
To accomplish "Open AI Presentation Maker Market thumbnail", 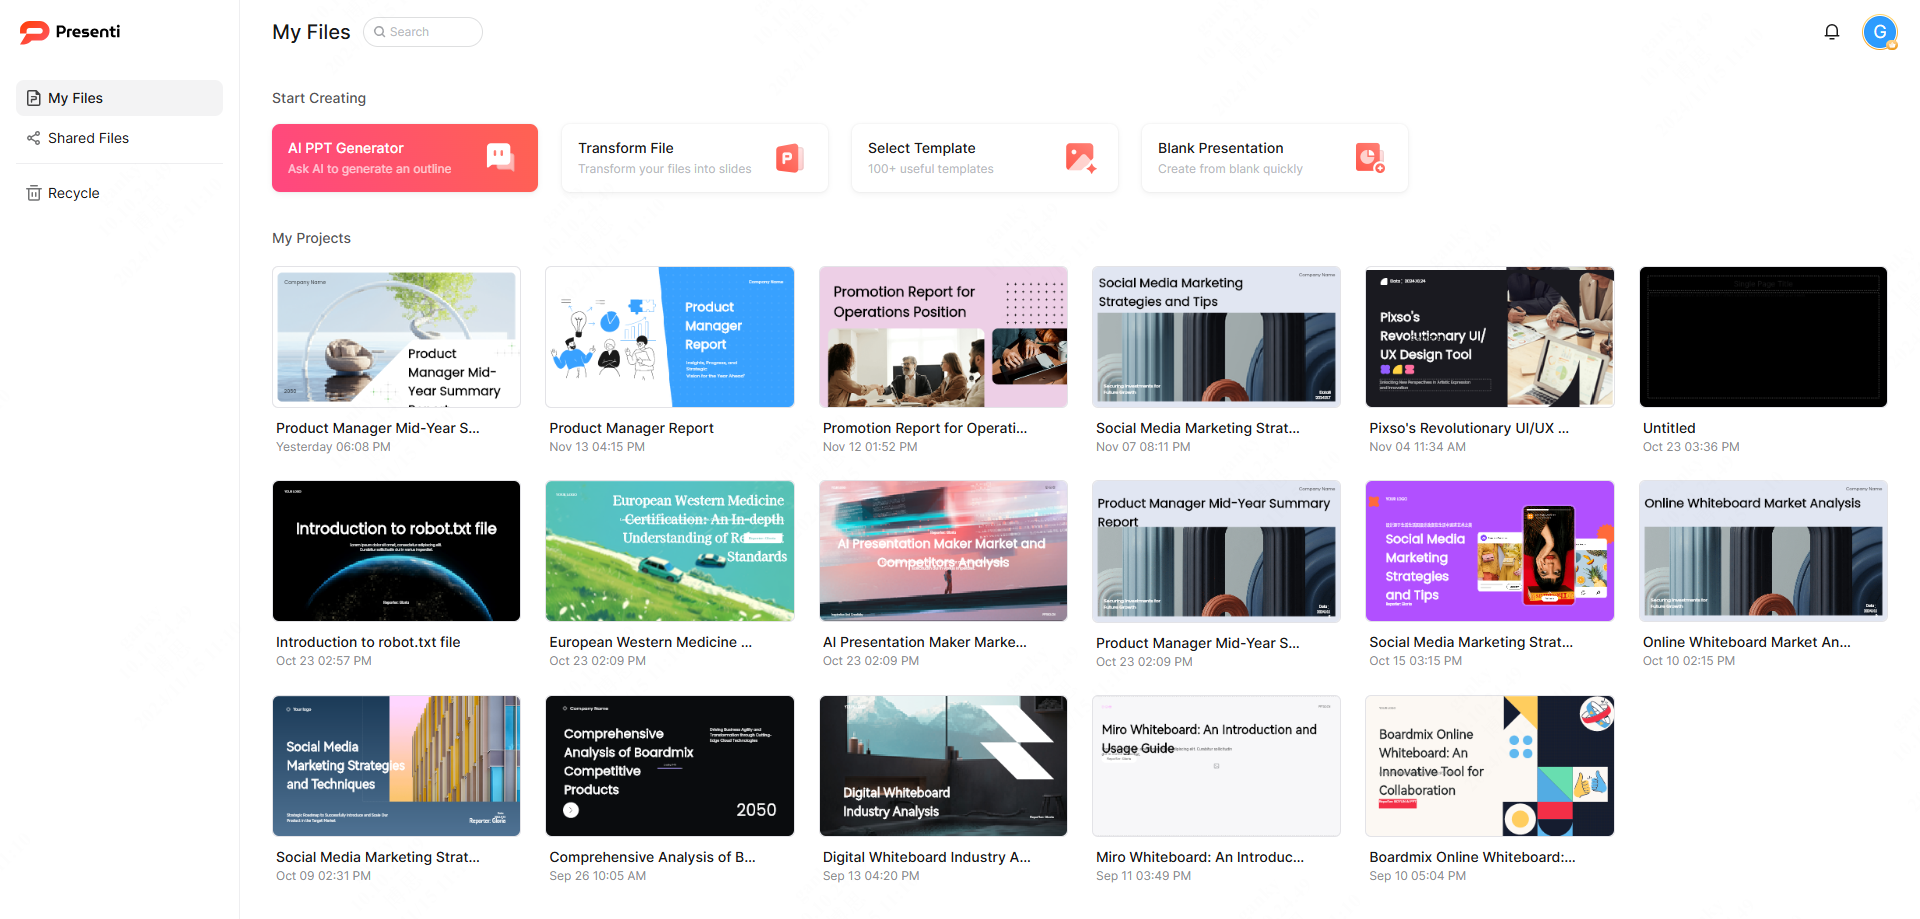I will coord(943,551).
